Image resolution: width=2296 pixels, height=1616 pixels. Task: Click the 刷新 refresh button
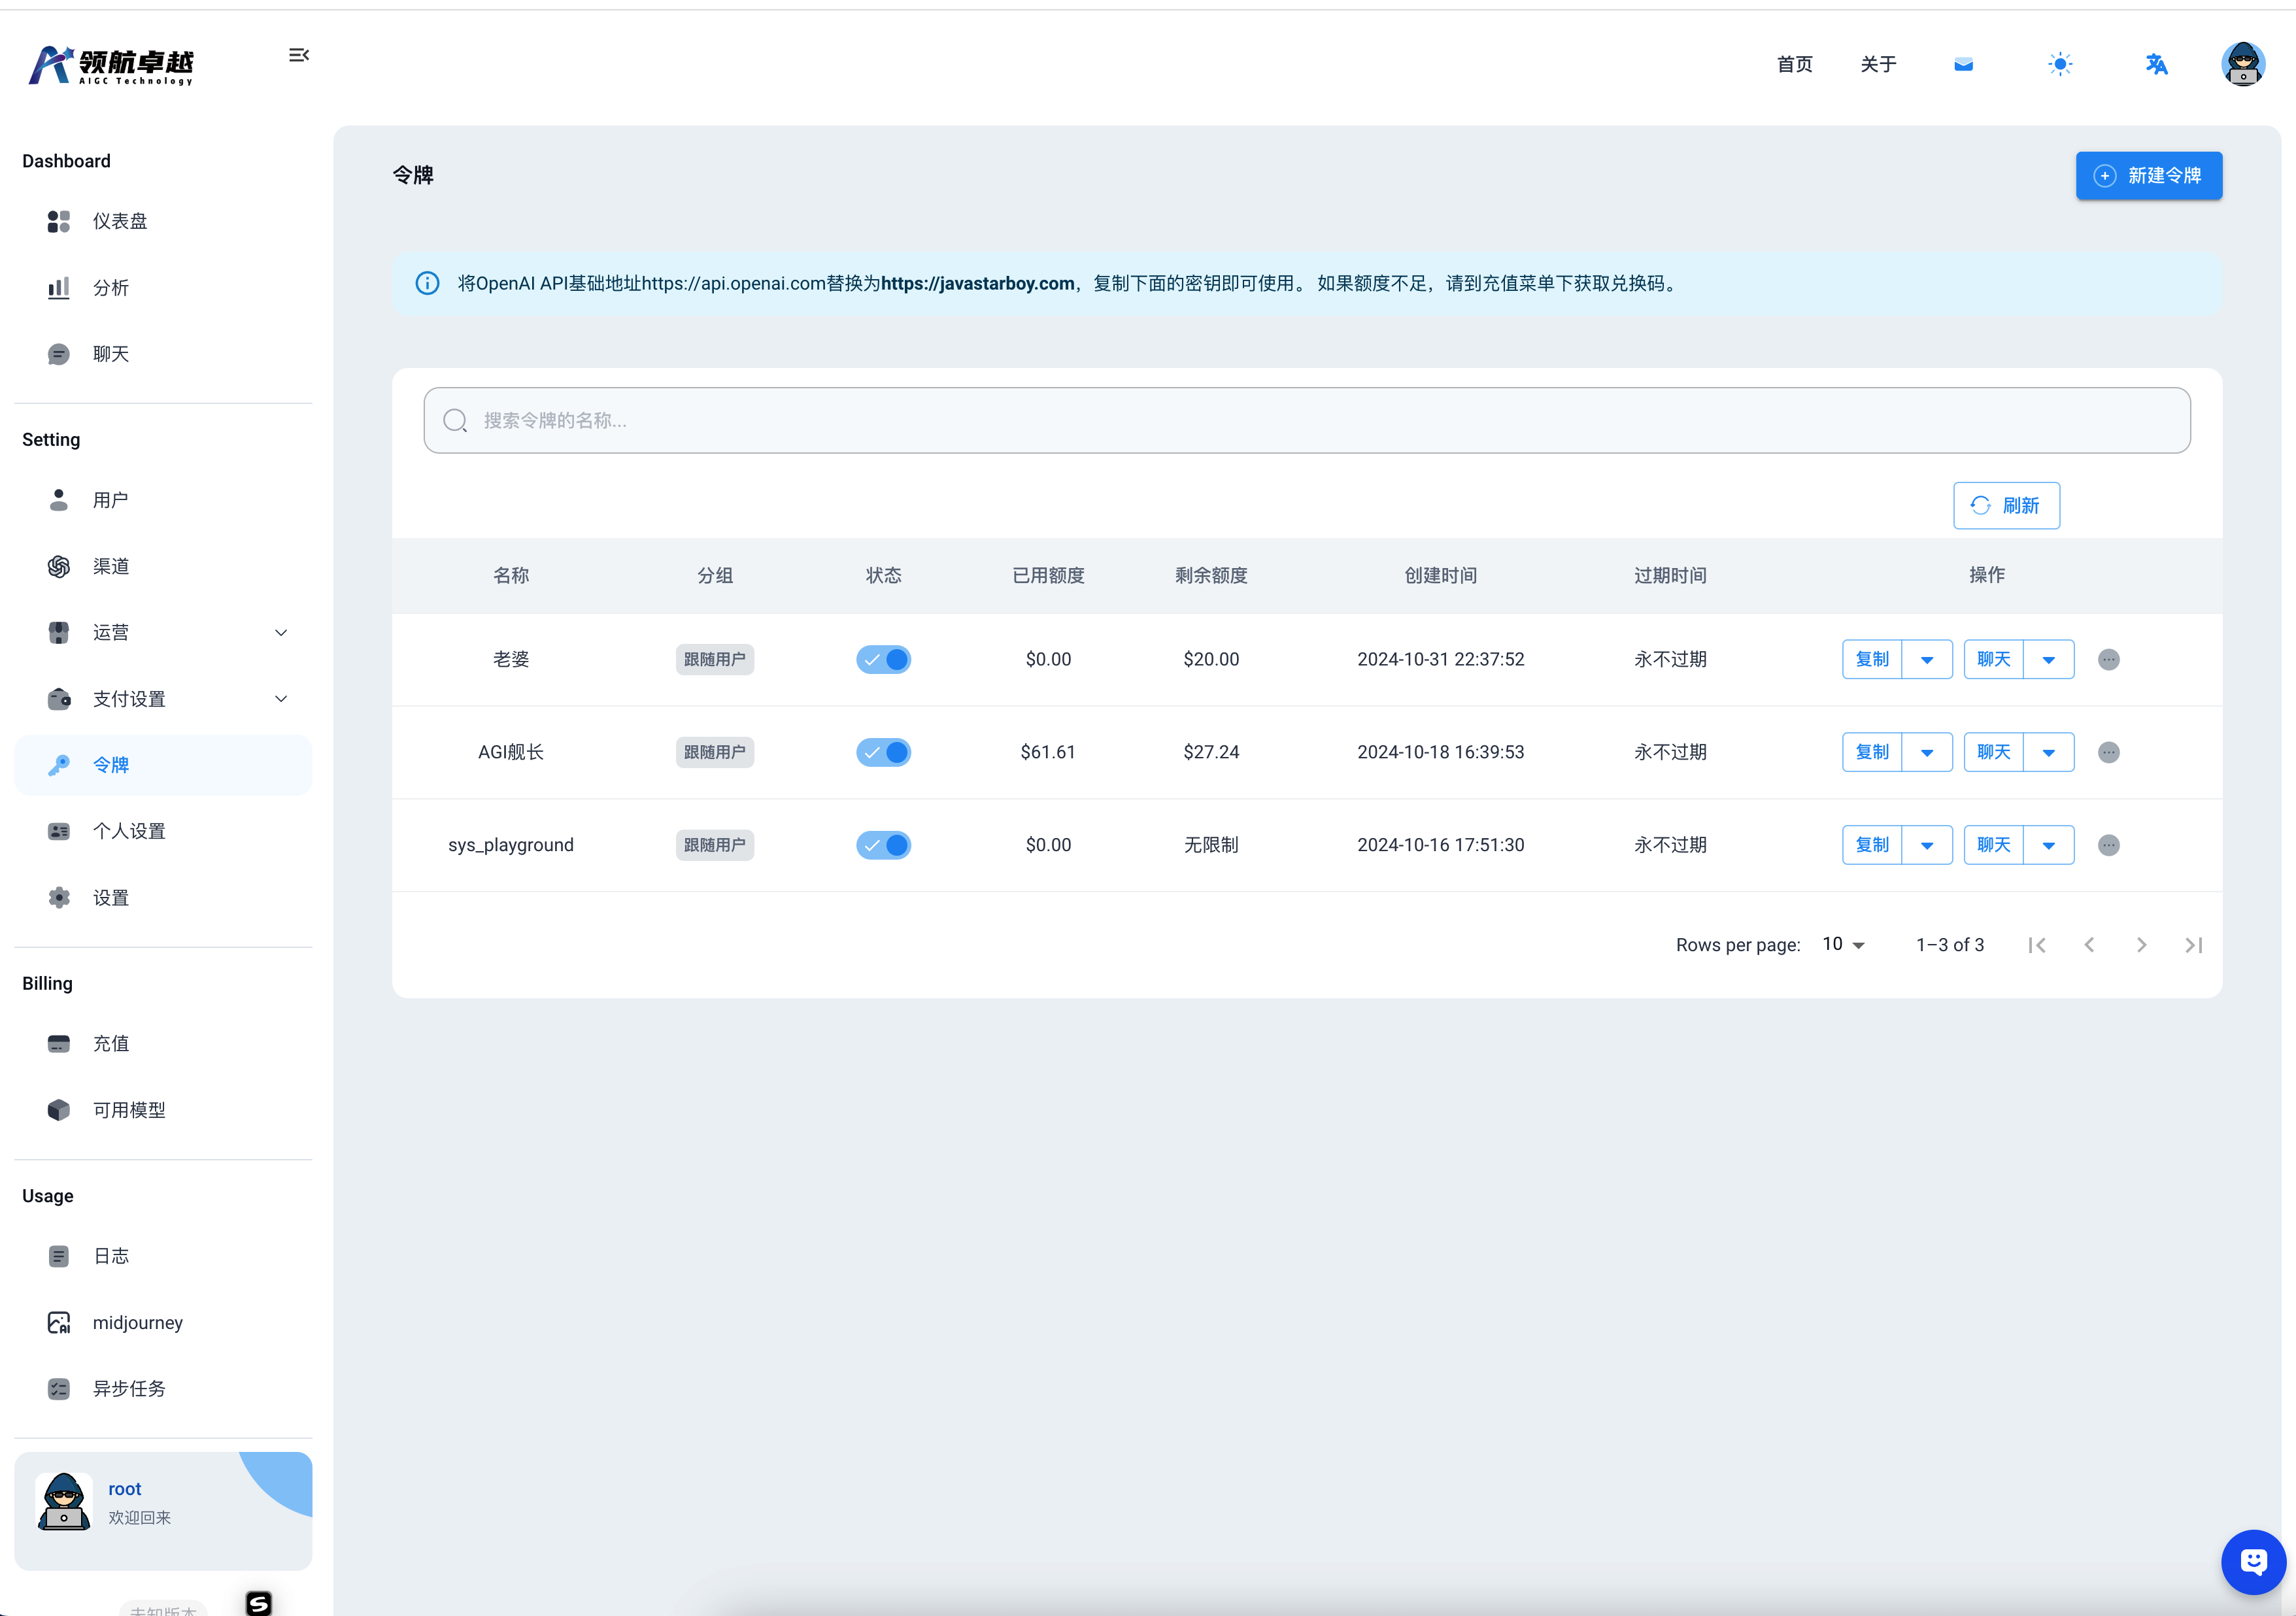[2005, 506]
